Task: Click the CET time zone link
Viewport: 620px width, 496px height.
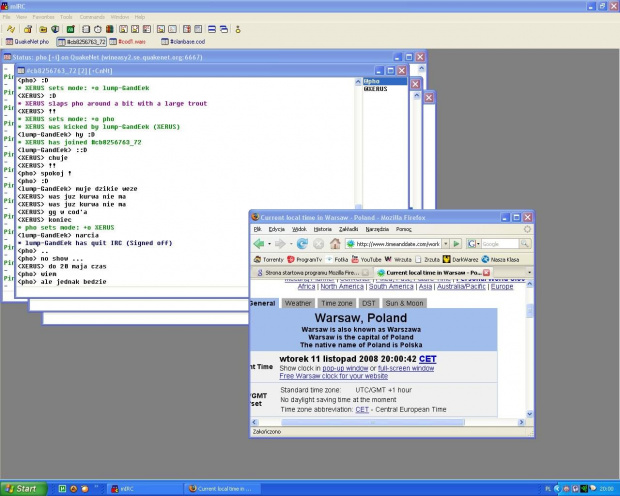Action: click(x=427, y=358)
